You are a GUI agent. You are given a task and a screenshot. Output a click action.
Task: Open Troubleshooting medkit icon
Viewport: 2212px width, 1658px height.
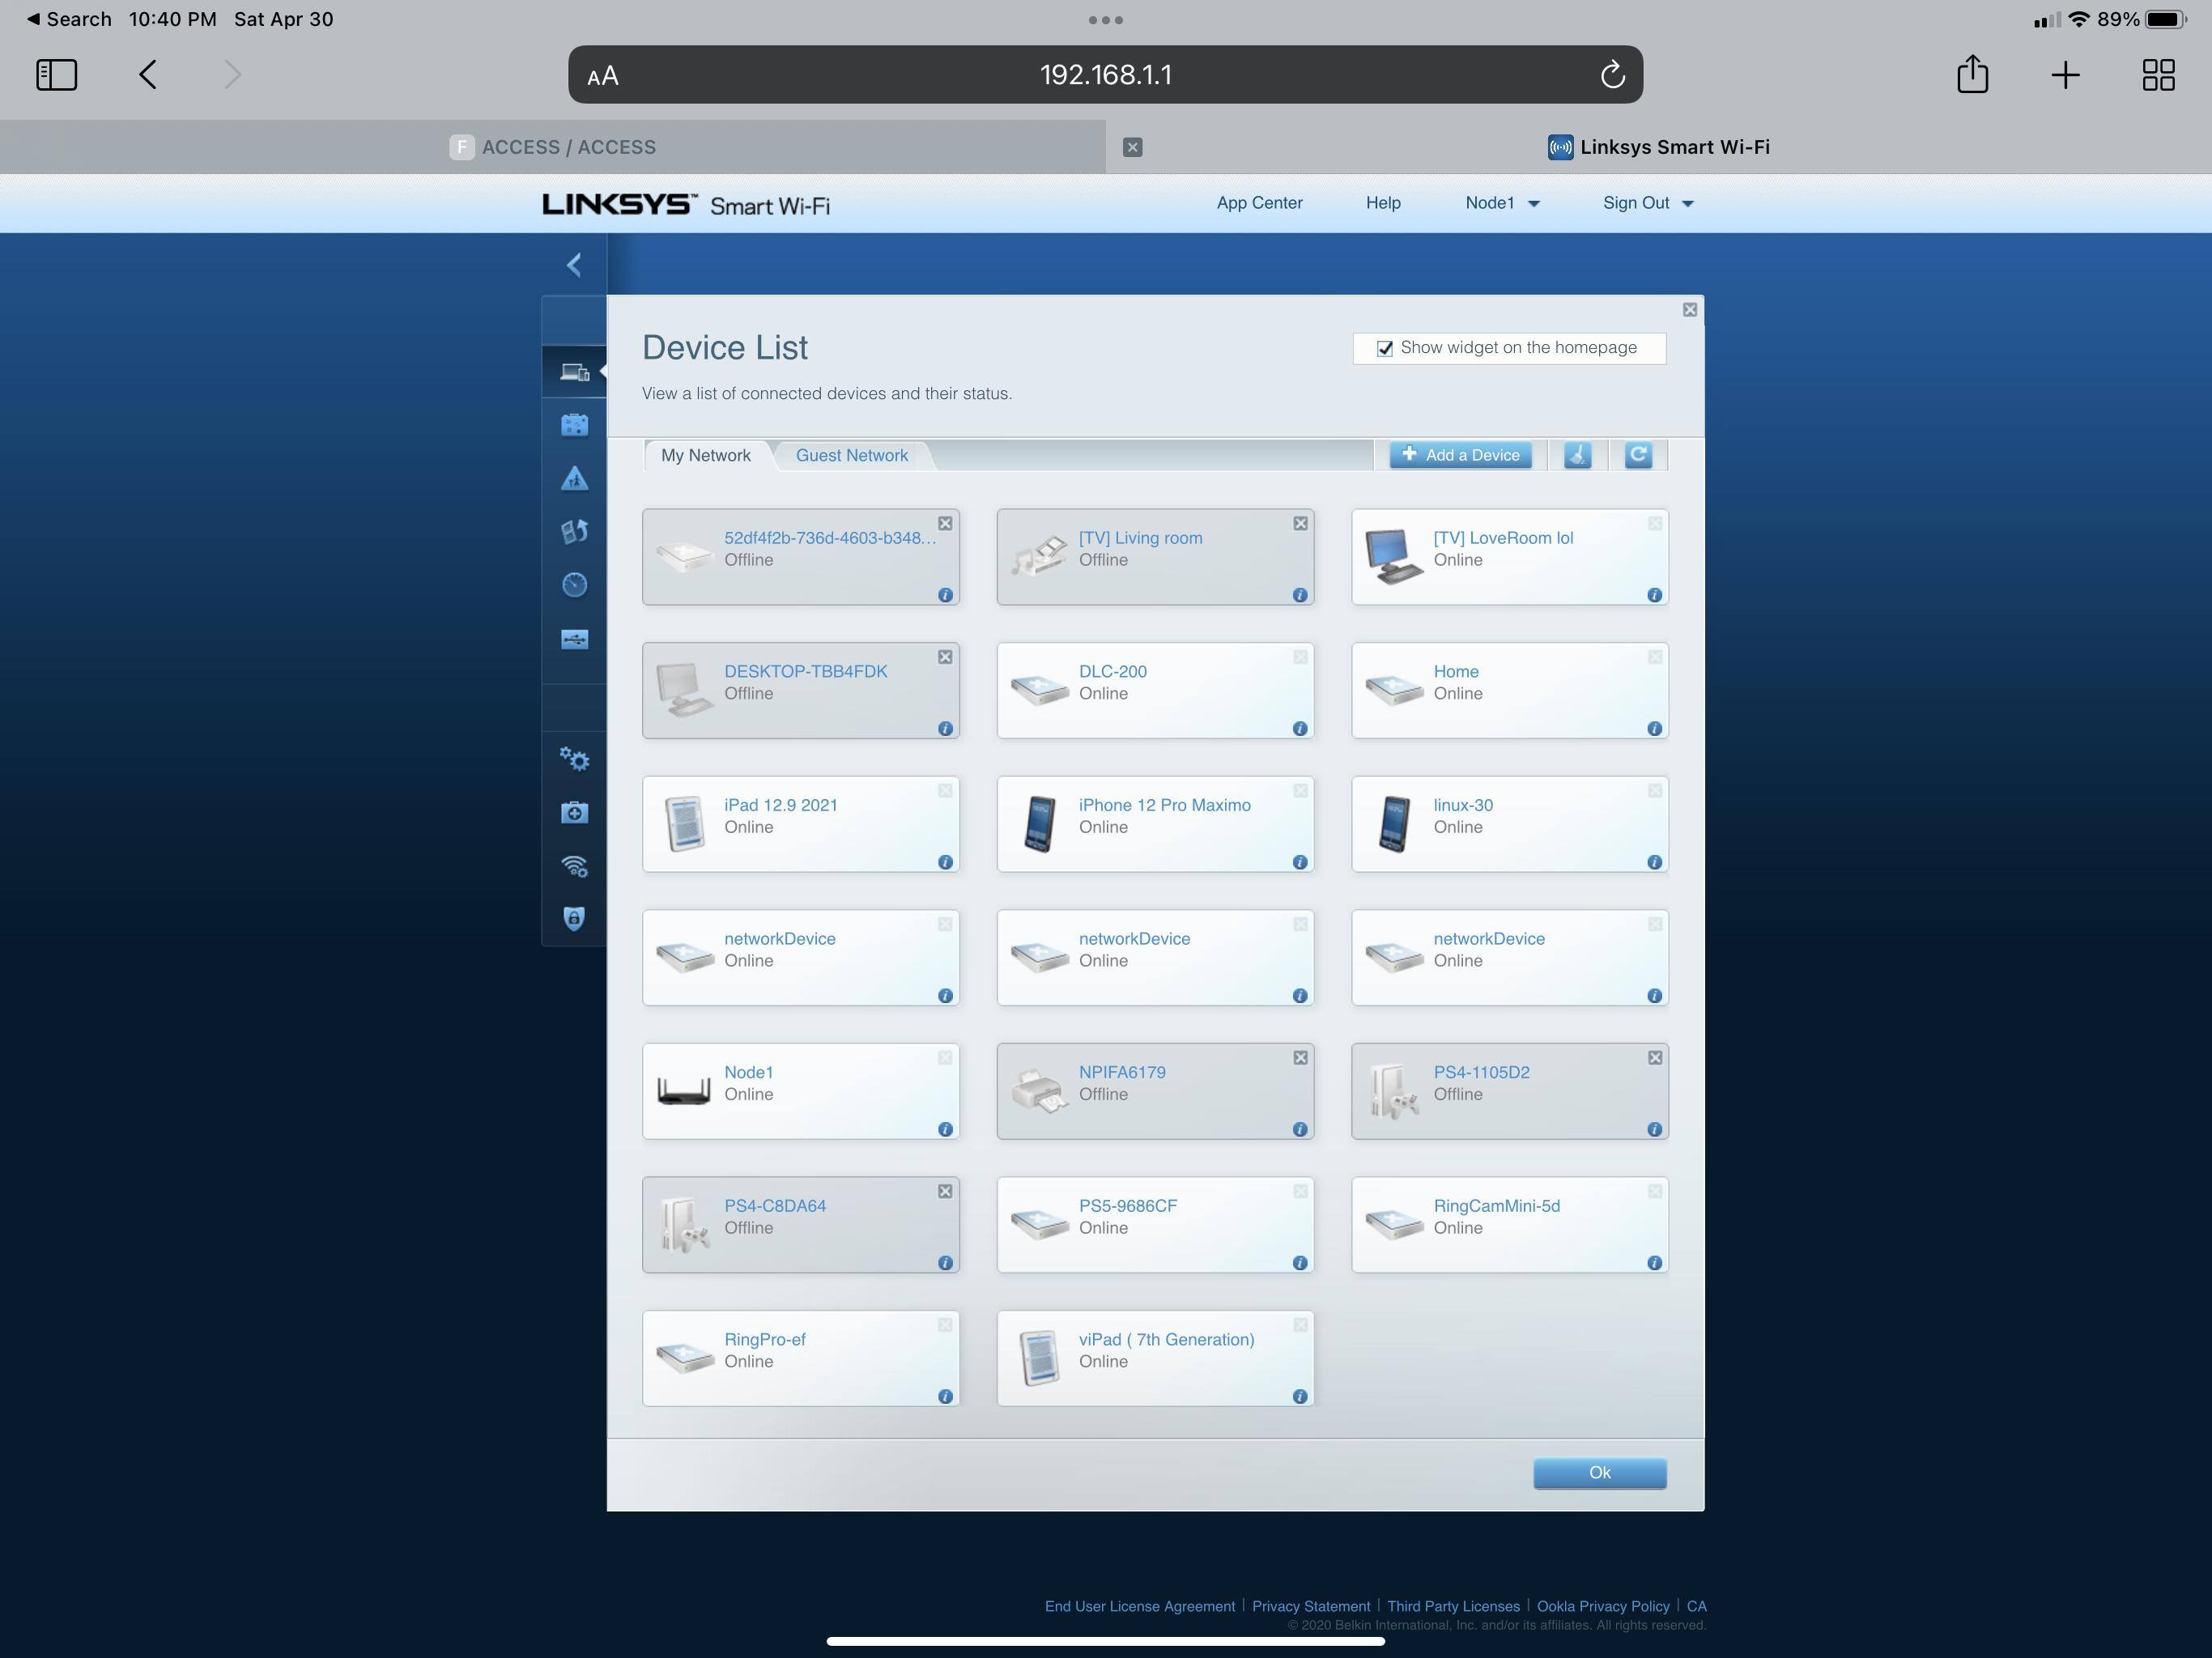[574, 812]
